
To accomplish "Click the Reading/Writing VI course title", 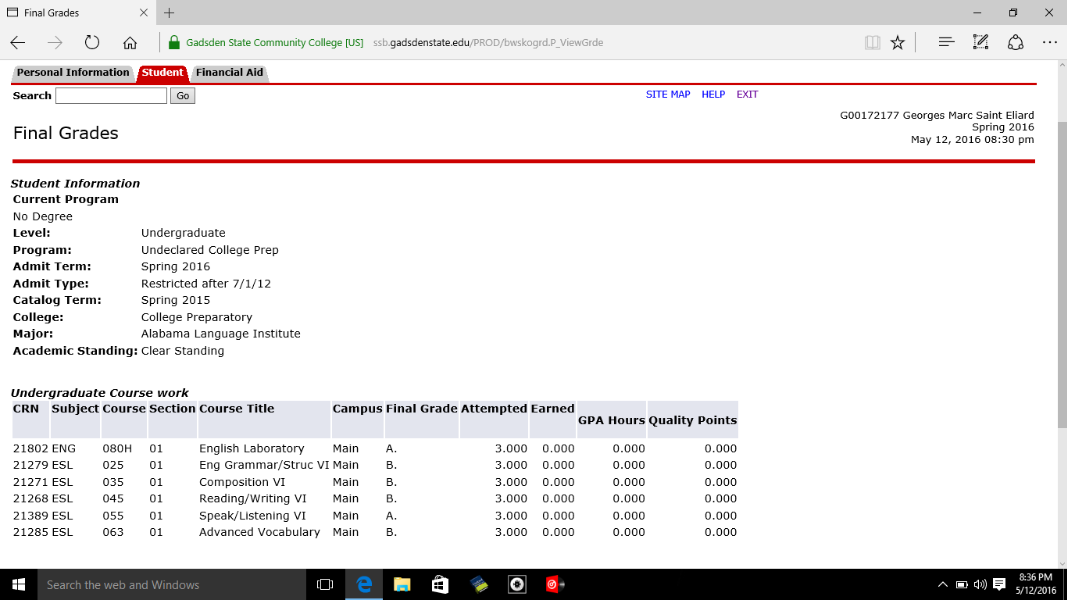I will 252,499.
